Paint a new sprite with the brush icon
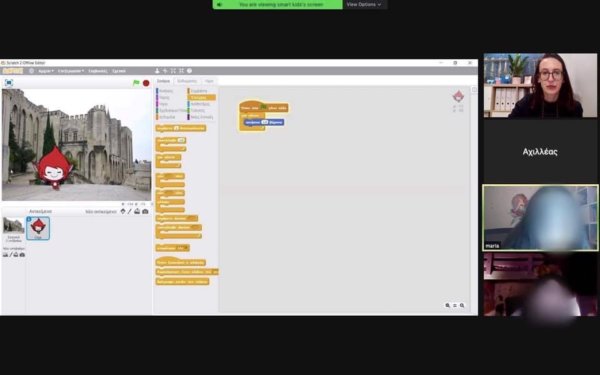Image resolution: width=600 pixels, height=375 pixels. [130, 211]
